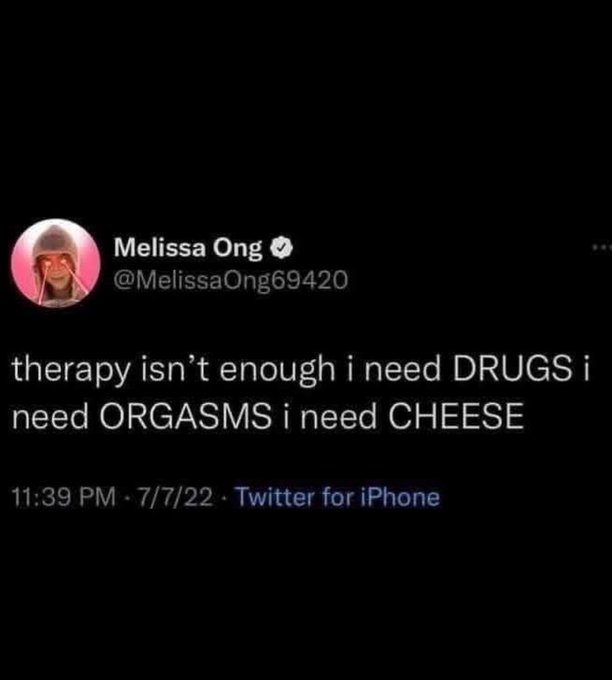612x680 pixels.
Task: Open Melissa Ong's profile picture
Action: 56,263
